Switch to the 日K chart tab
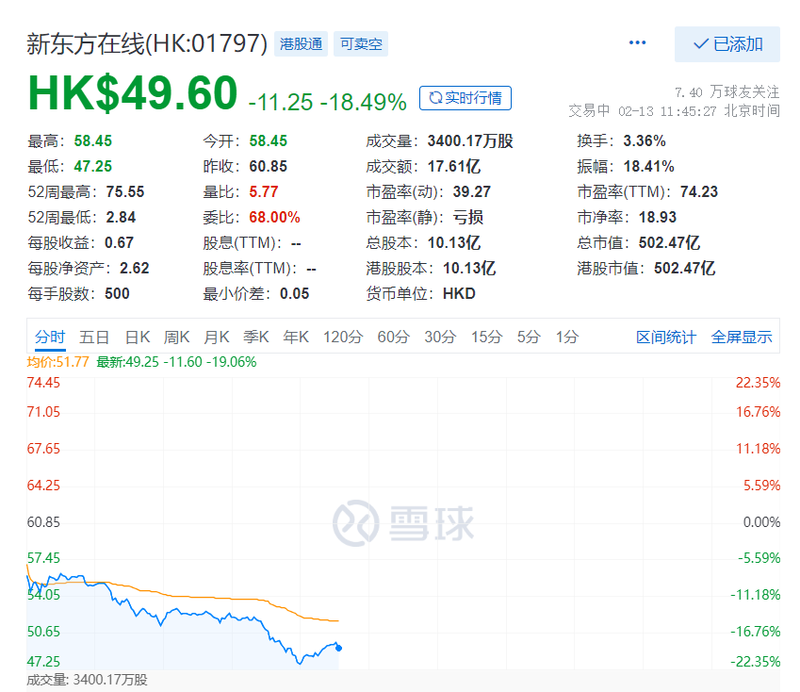800x692 pixels. click(x=138, y=337)
